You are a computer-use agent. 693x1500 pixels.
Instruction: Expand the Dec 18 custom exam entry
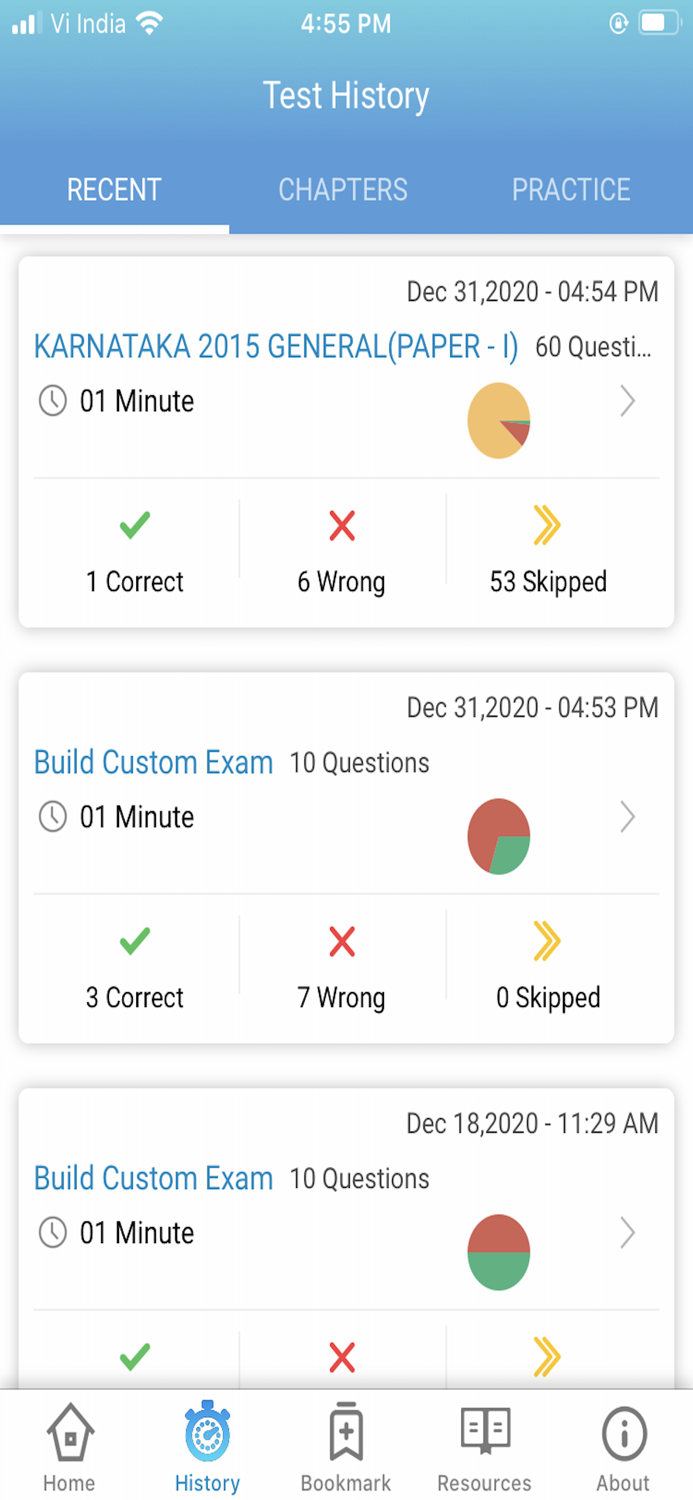[628, 1233]
